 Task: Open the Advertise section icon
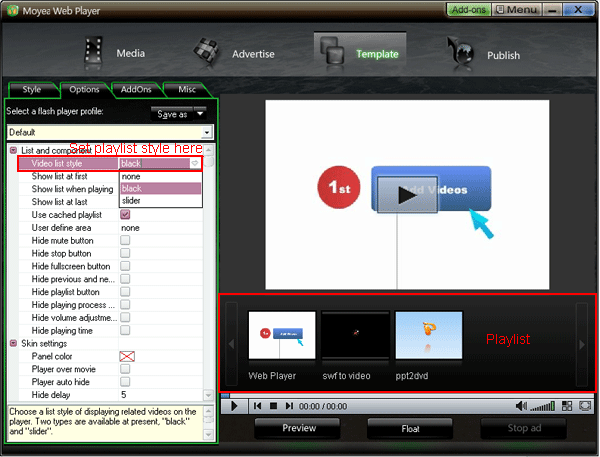pyautogui.click(x=206, y=51)
